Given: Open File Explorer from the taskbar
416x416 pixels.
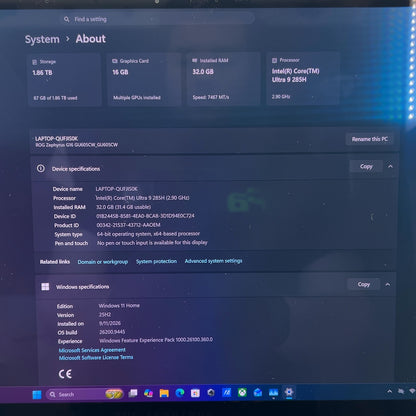Looking at the screenshot, I should point(164,393).
